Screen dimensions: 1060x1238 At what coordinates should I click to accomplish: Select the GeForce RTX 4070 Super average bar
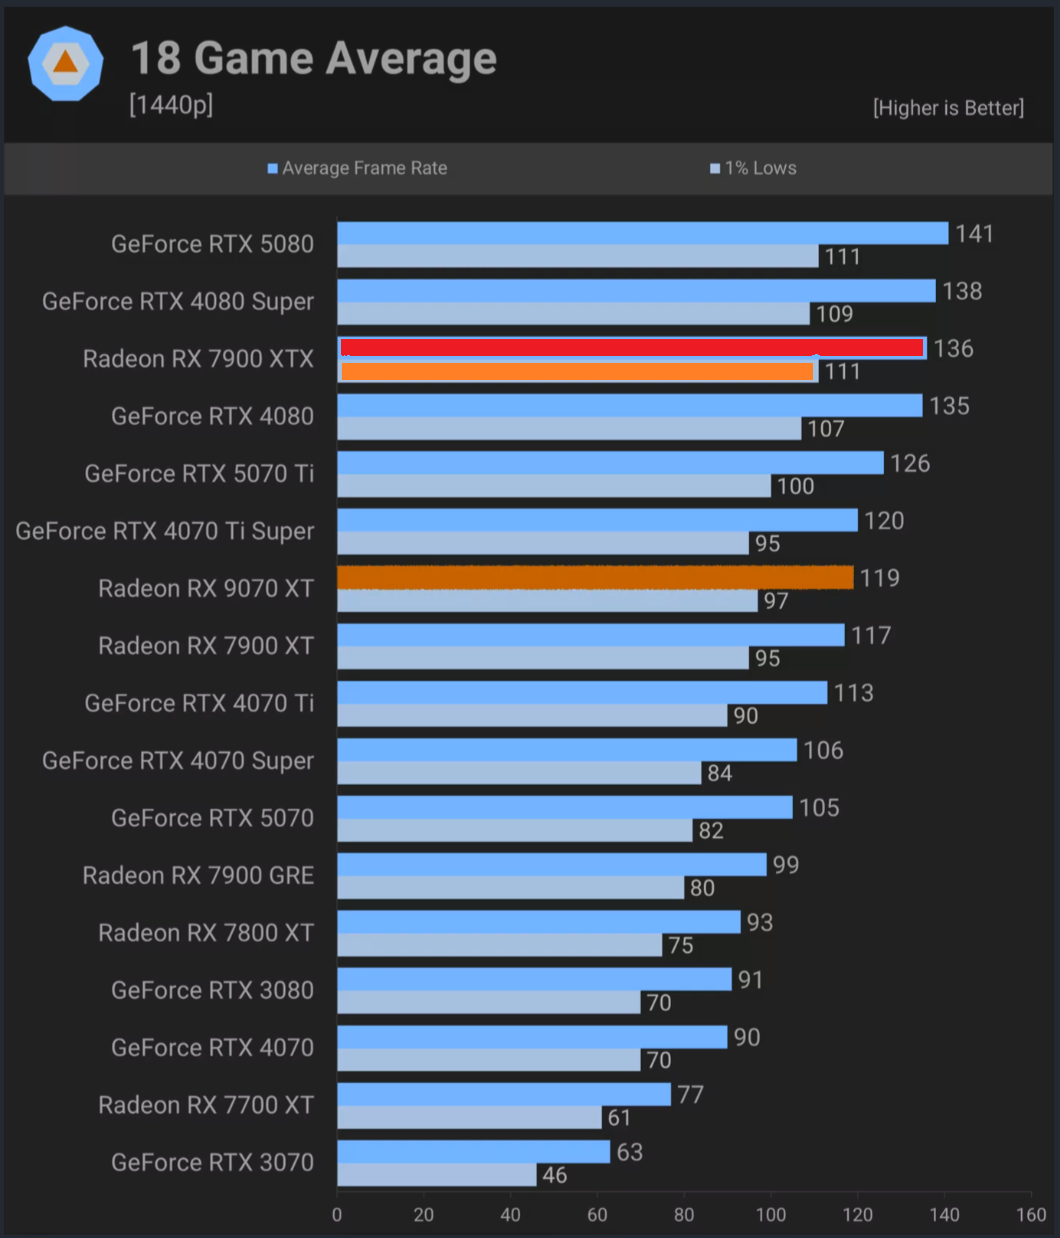point(567,749)
